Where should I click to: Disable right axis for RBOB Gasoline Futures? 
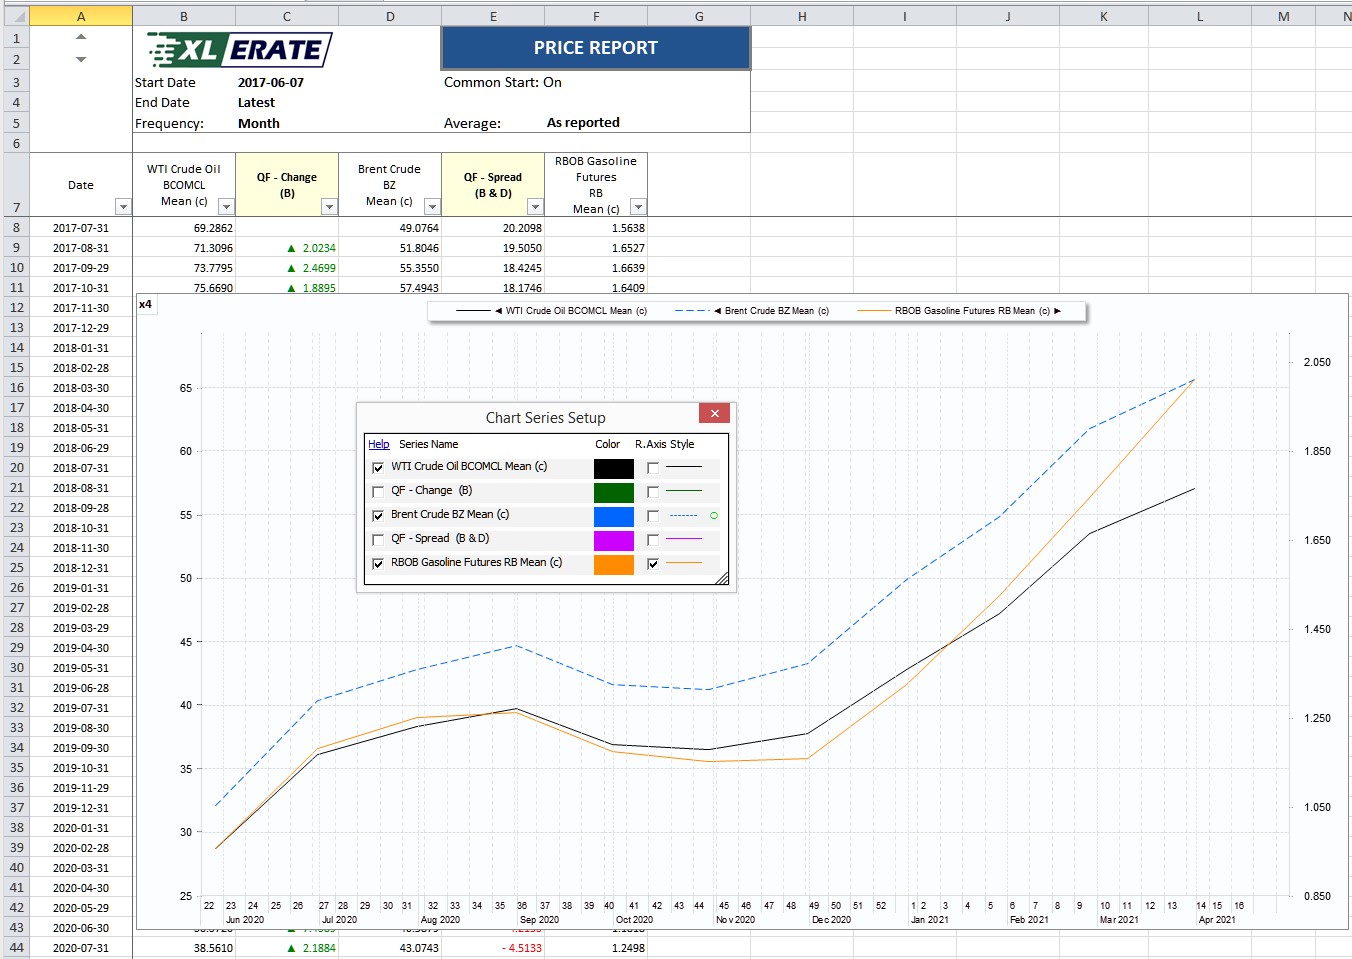(x=653, y=564)
